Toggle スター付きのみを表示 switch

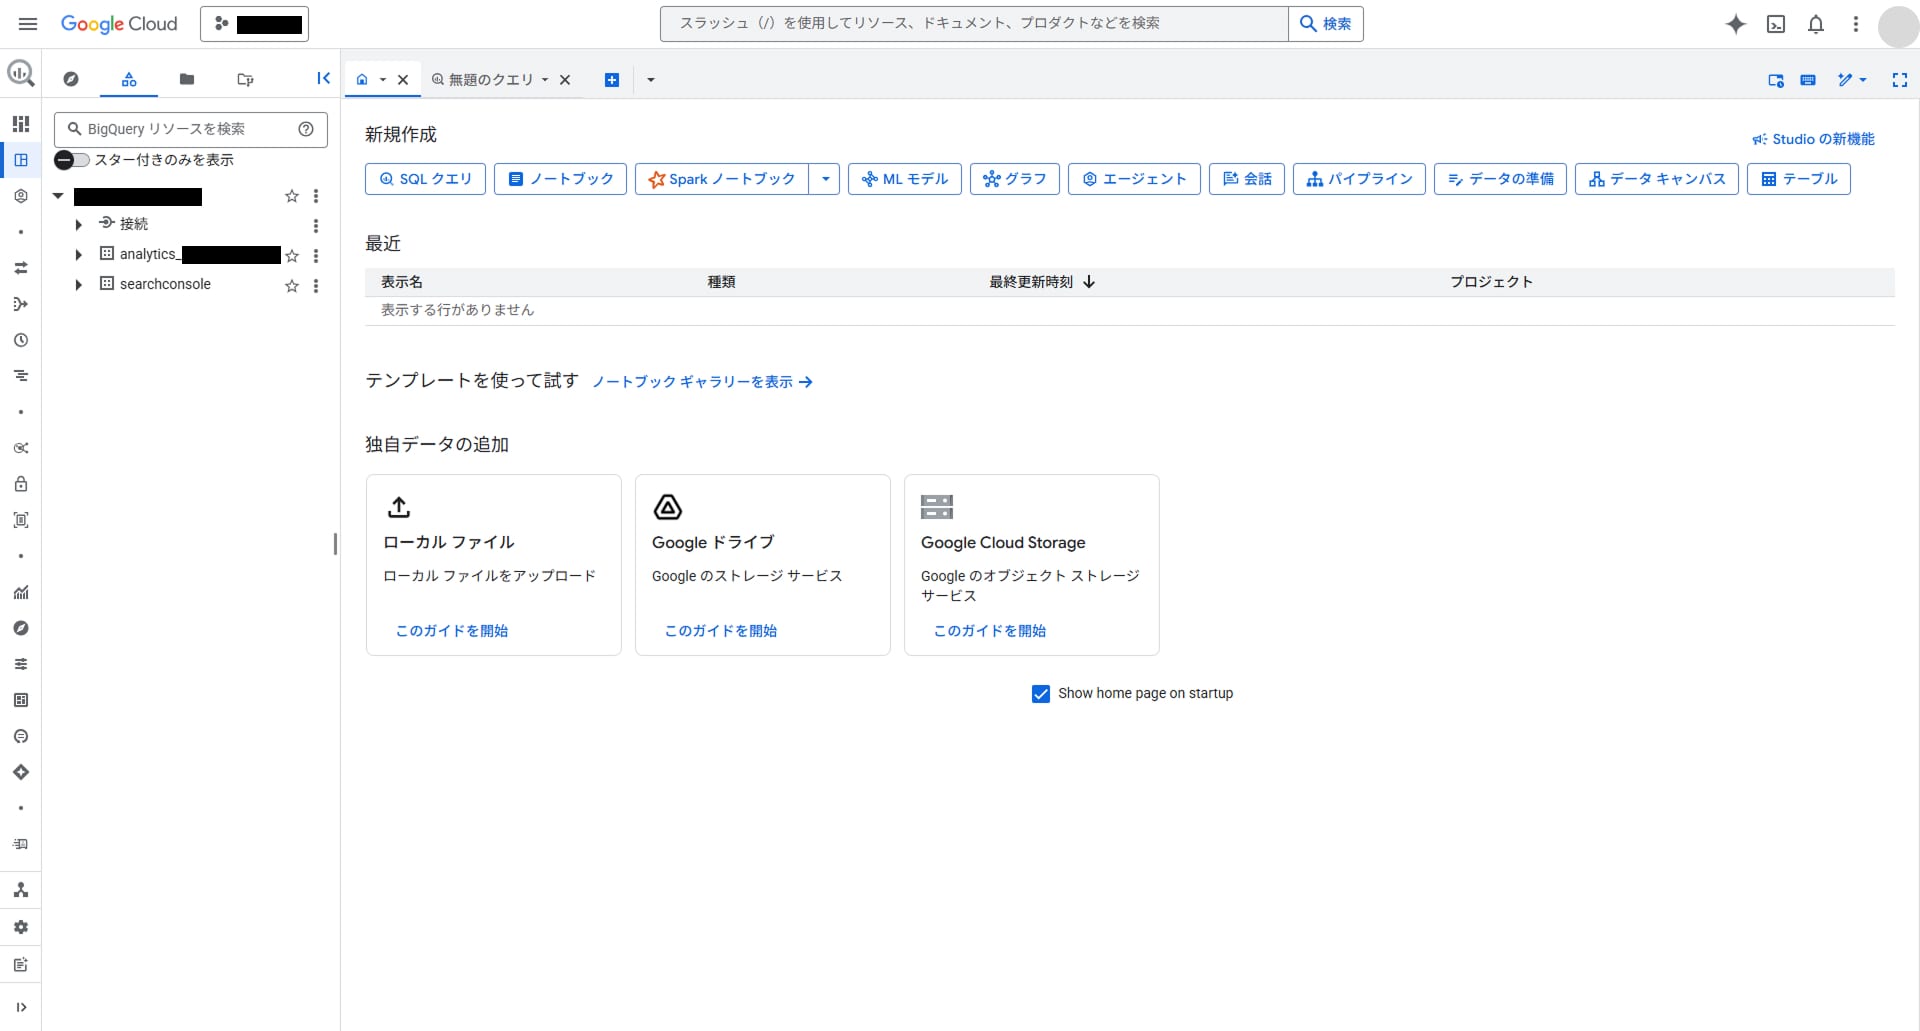[x=72, y=160]
